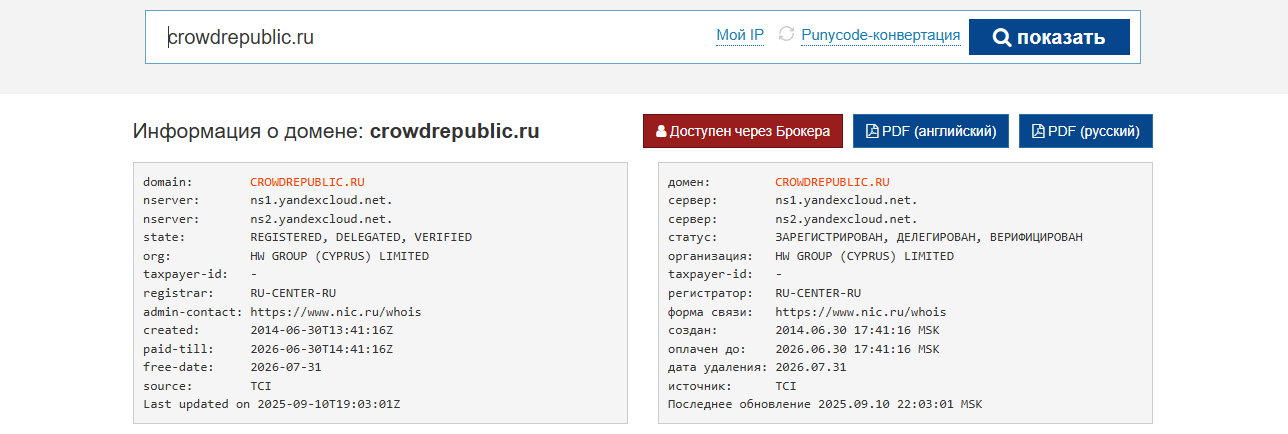Click the domain search input field
The image size is (1288, 434).
pyautogui.click(x=430, y=37)
